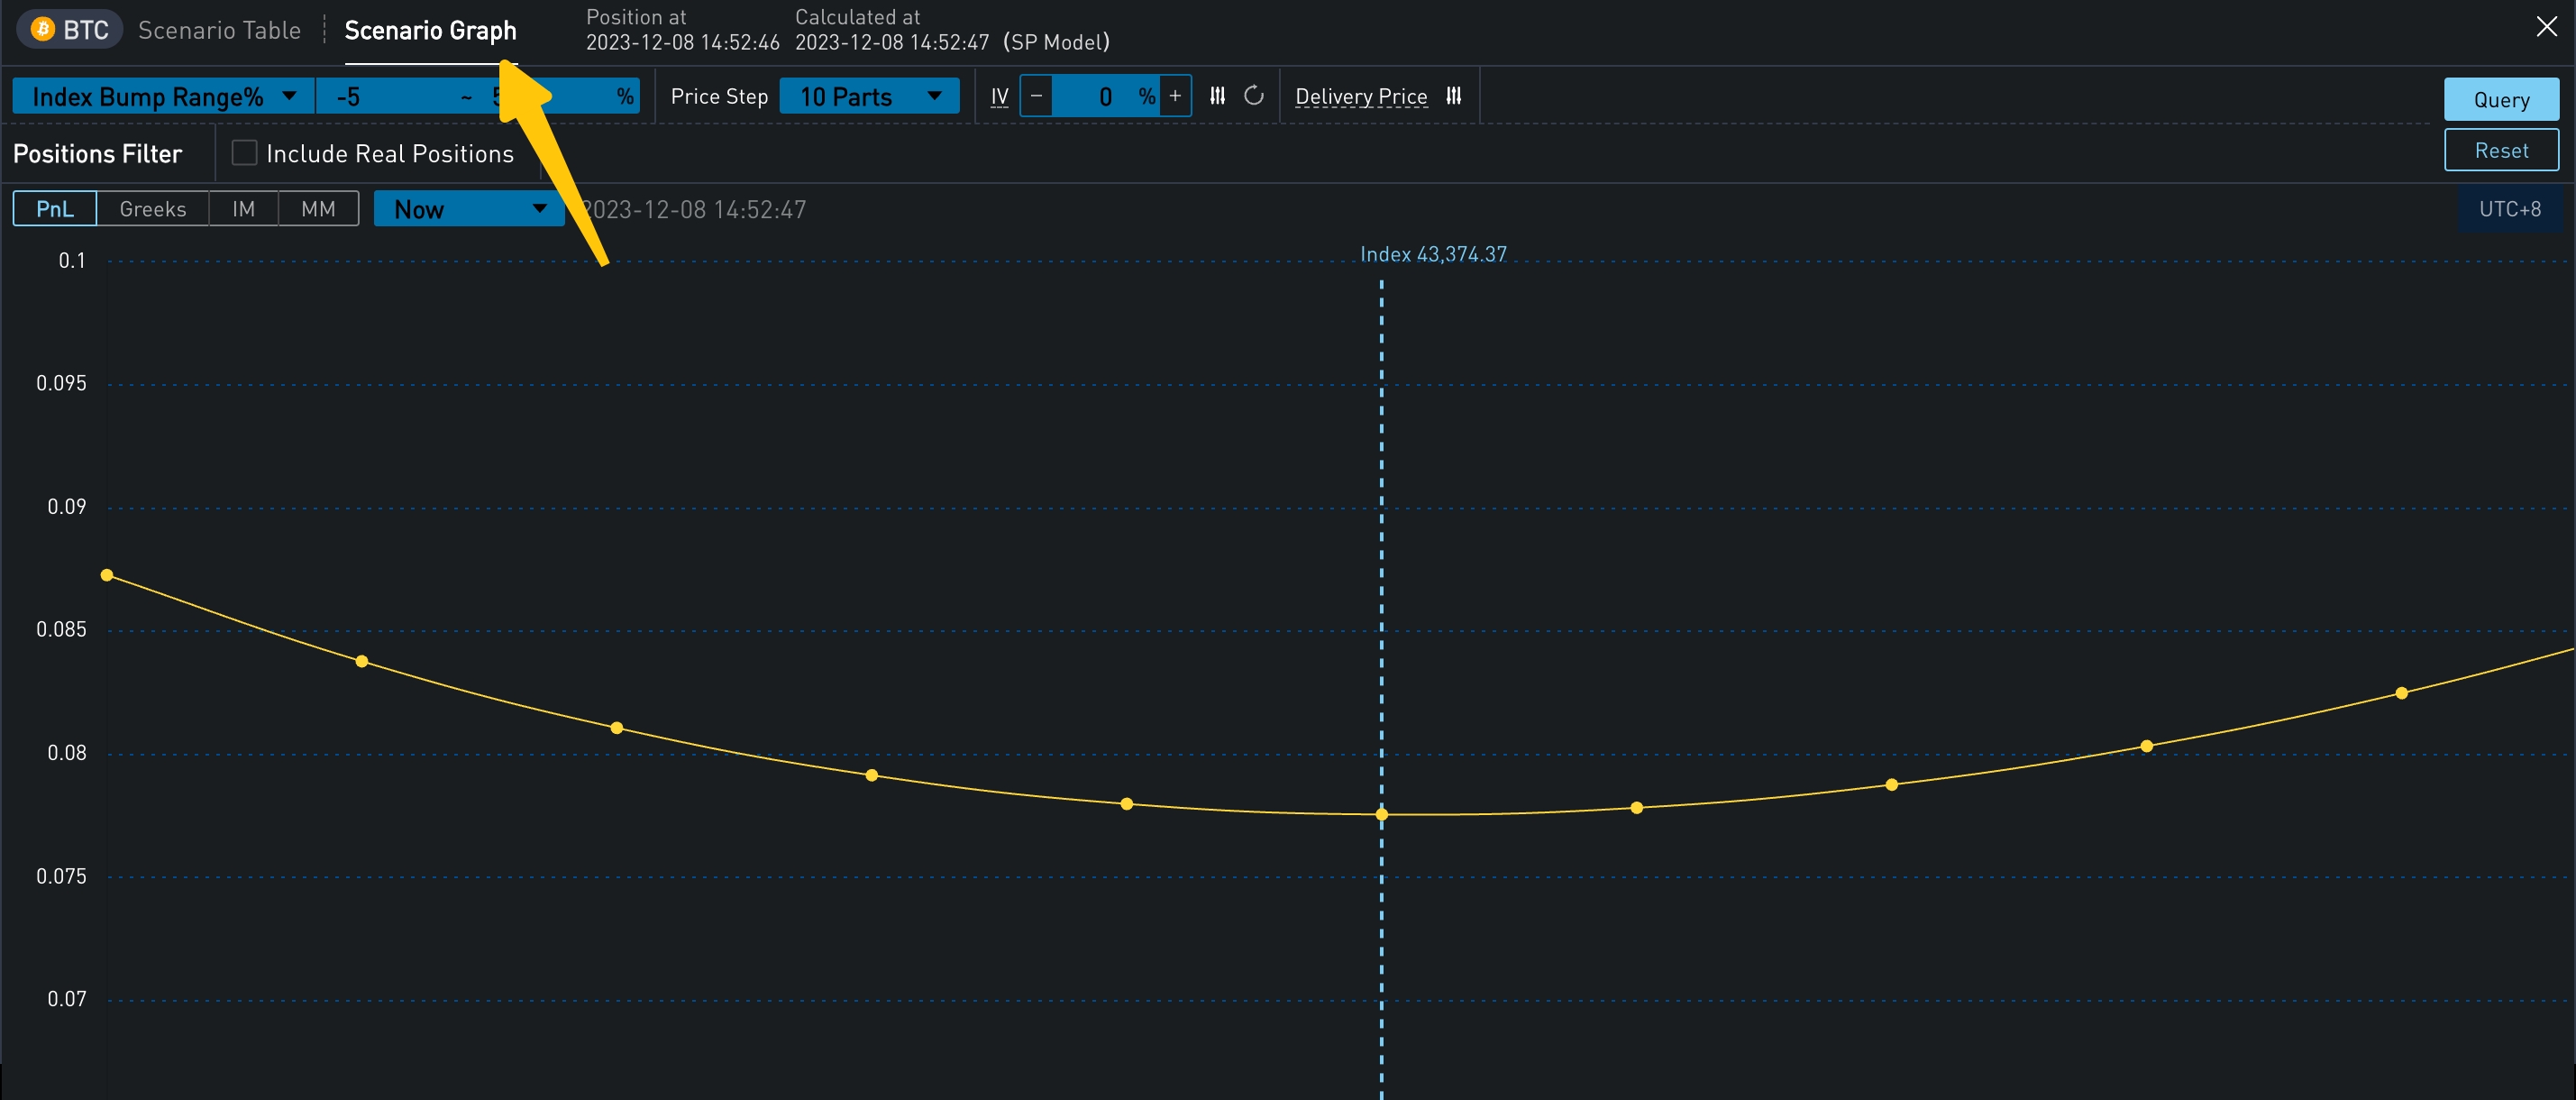Viewport: 2576px width, 1100px height.
Task: Switch chart to MM view
Action: pos(318,209)
